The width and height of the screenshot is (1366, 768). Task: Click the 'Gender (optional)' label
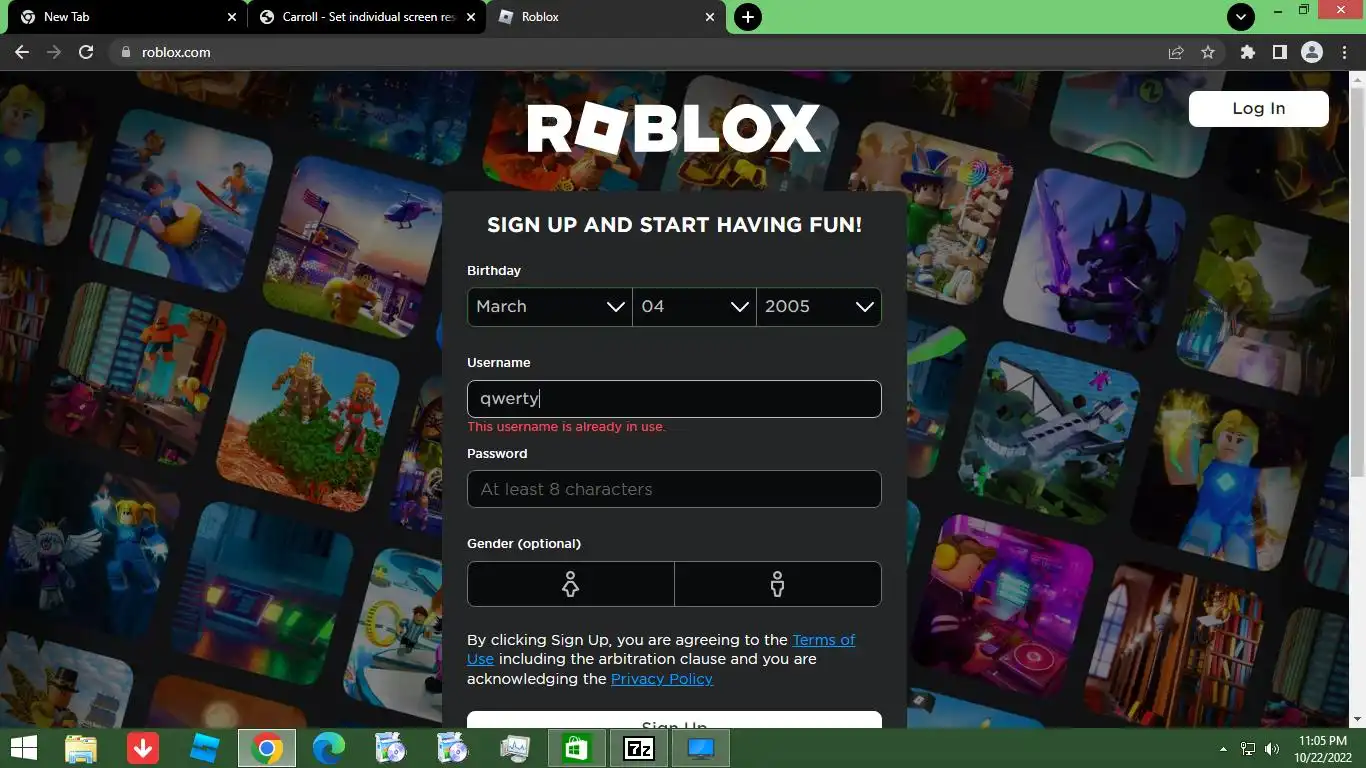click(x=524, y=544)
